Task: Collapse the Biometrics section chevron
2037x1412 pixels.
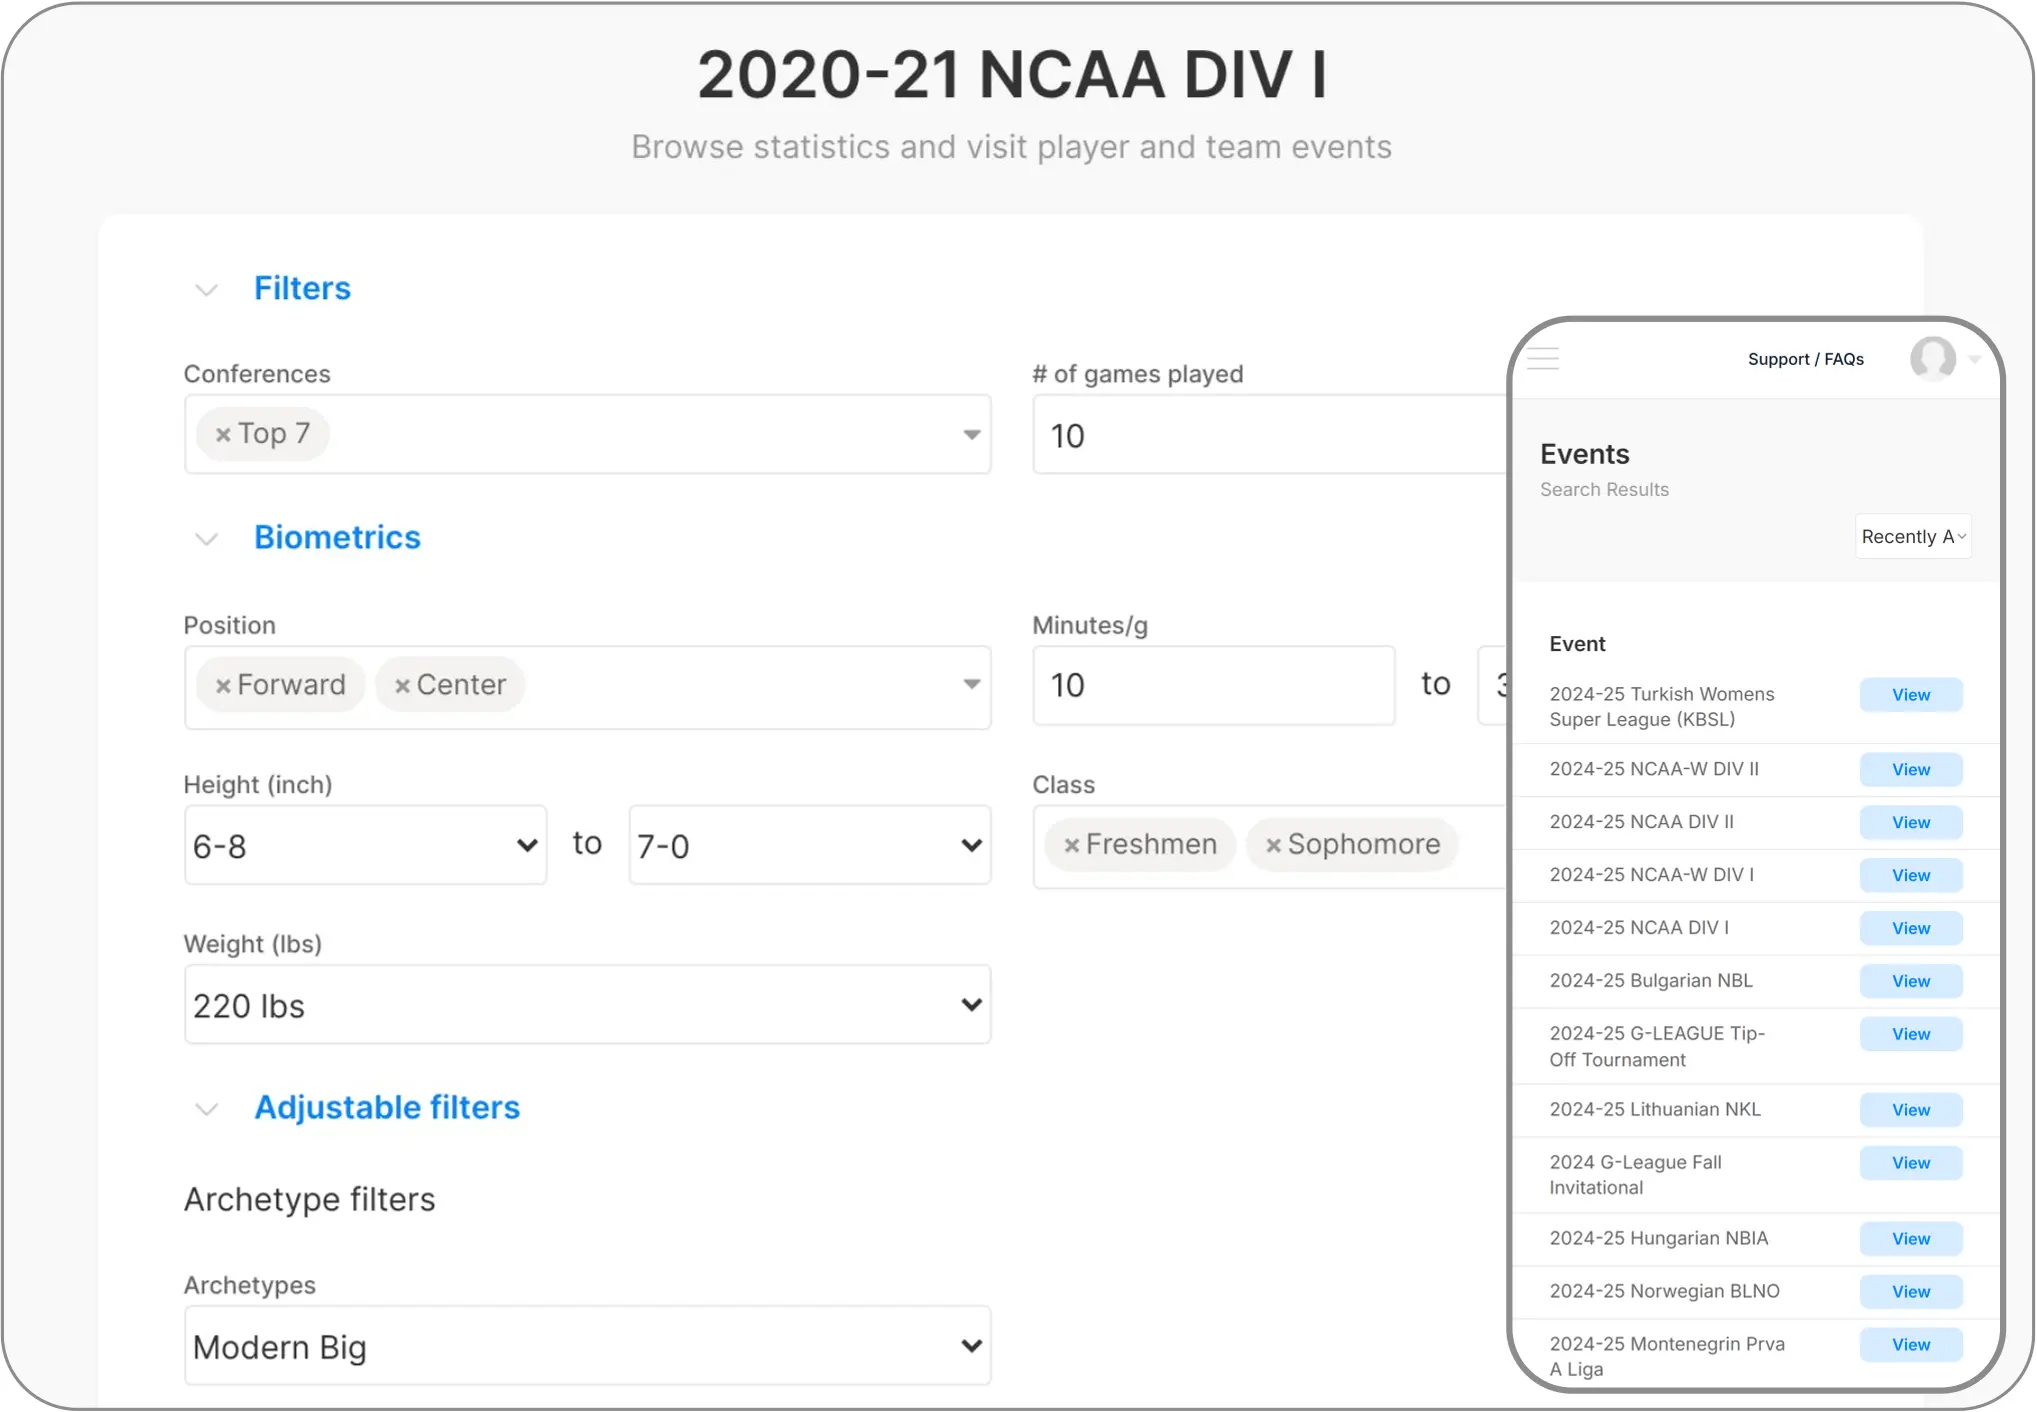Action: [207, 540]
